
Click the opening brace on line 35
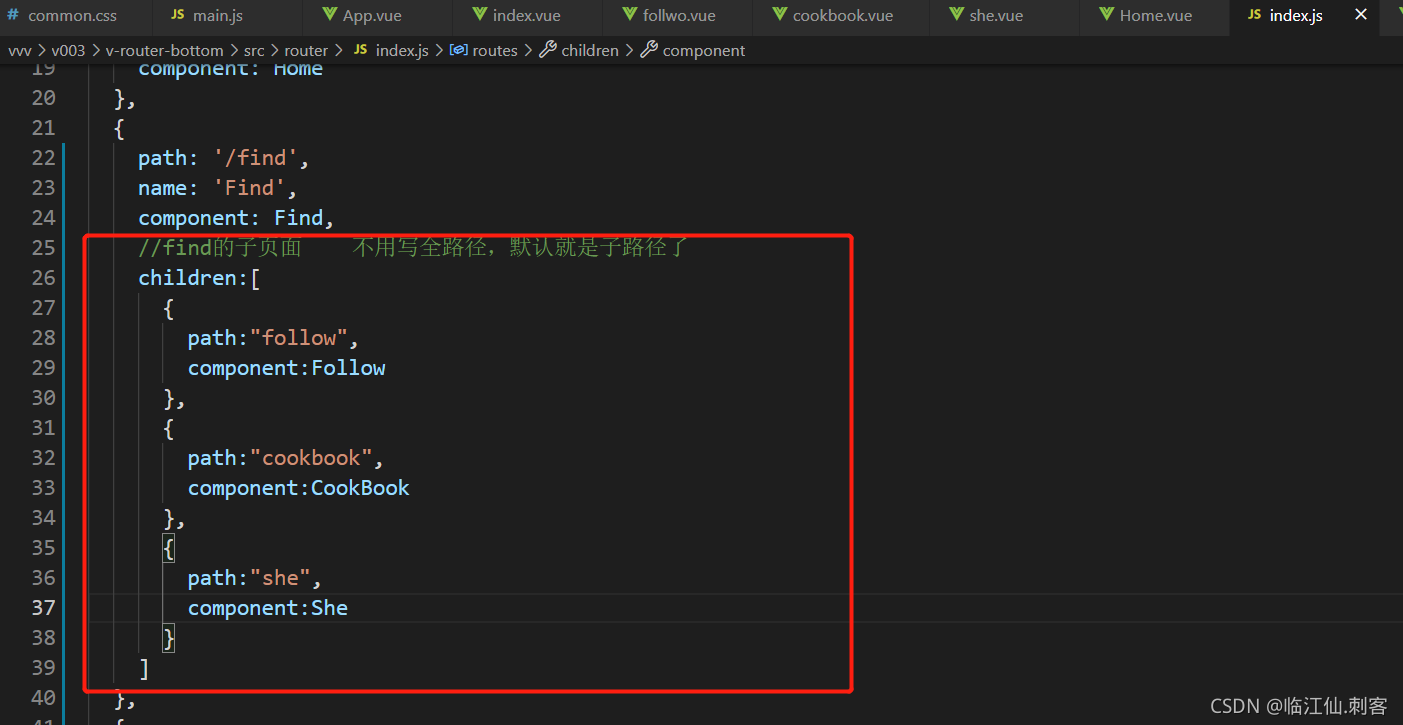point(169,548)
